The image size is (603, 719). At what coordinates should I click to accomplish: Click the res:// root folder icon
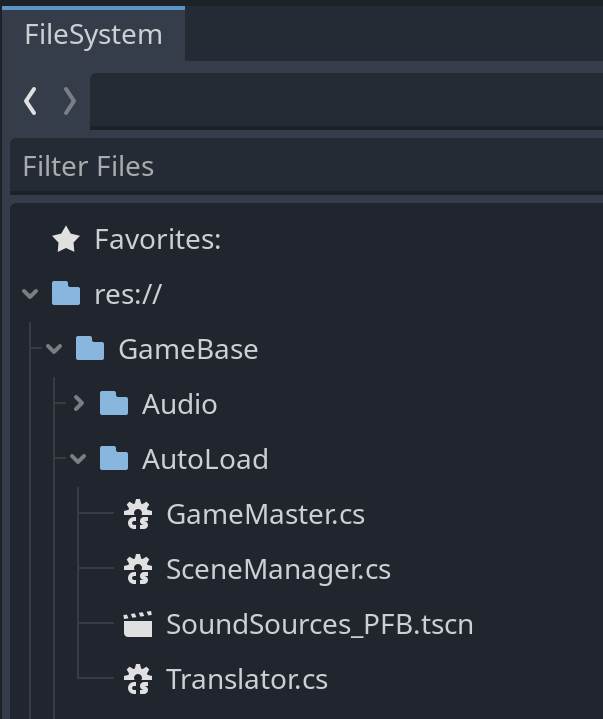66,294
